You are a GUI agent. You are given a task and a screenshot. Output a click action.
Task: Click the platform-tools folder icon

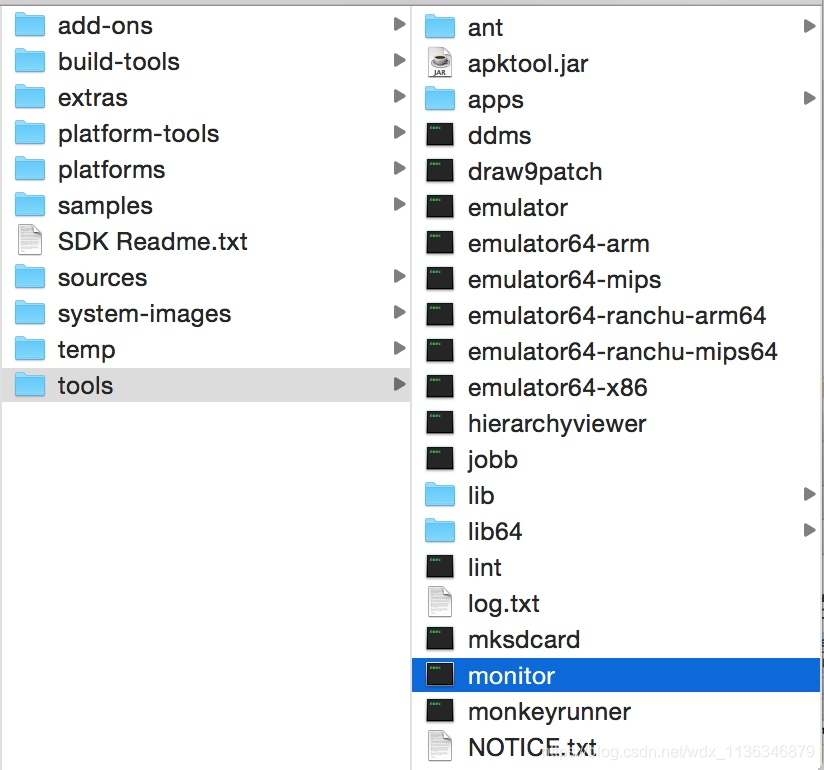pyautogui.click(x=30, y=133)
